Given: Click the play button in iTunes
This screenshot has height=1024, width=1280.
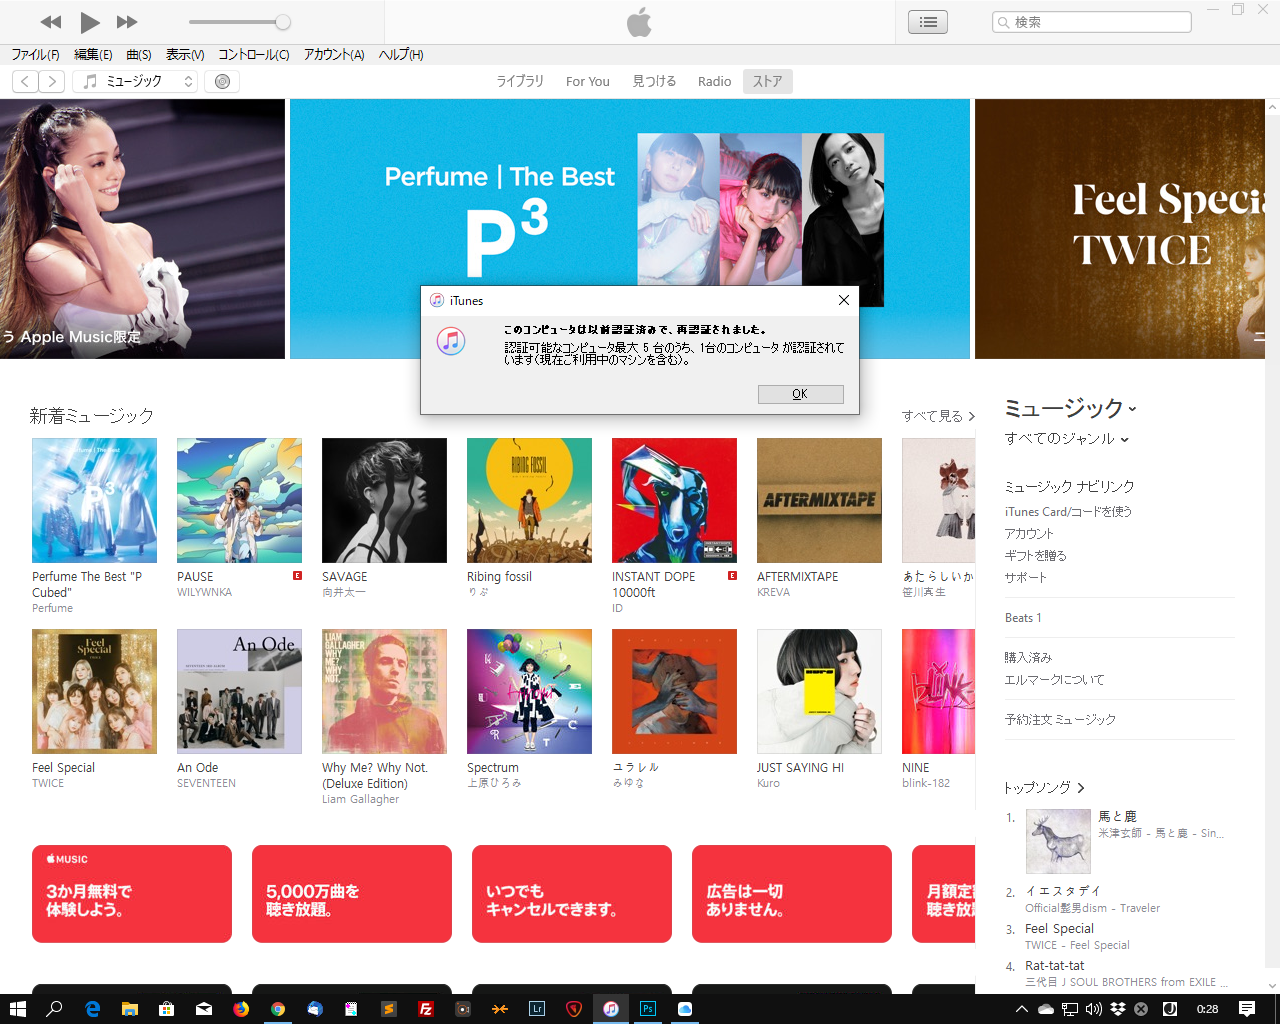Looking at the screenshot, I should pyautogui.click(x=90, y=22).
